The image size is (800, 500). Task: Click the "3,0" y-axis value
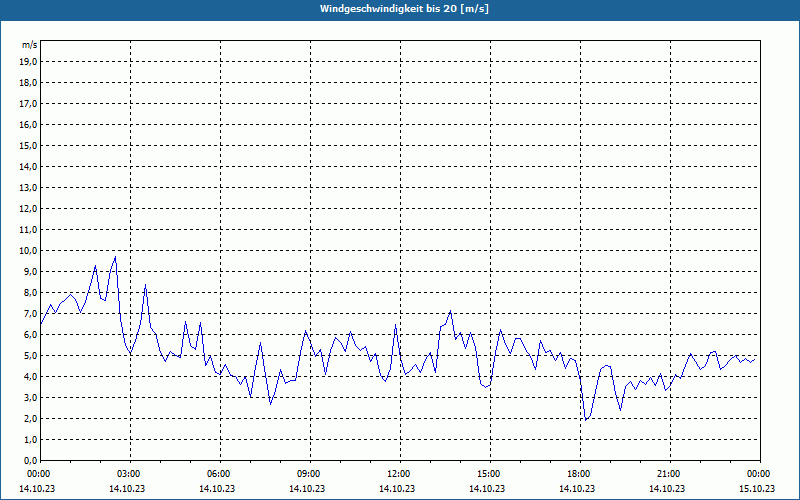(x=30, y=397)
